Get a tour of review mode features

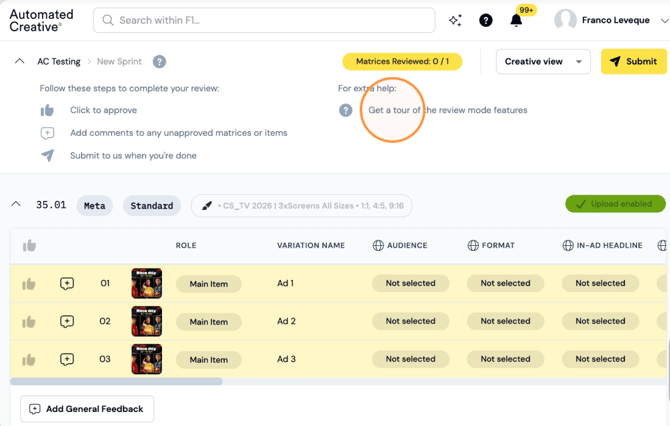448,110
